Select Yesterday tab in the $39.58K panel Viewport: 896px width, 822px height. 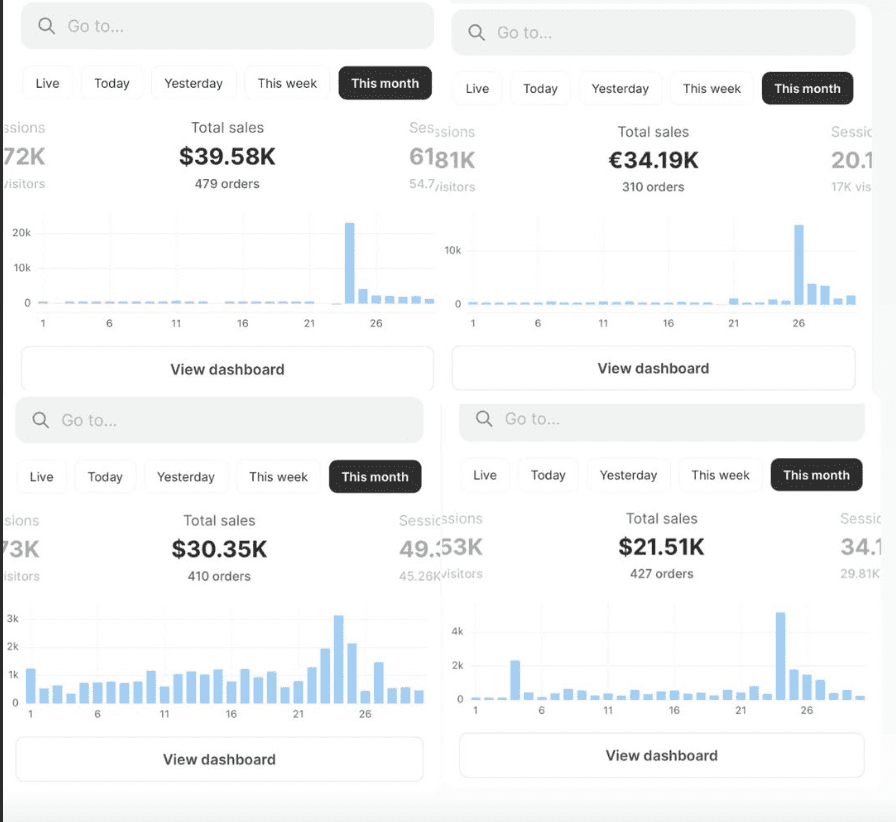pyautogui.click(x=193, y=83)
